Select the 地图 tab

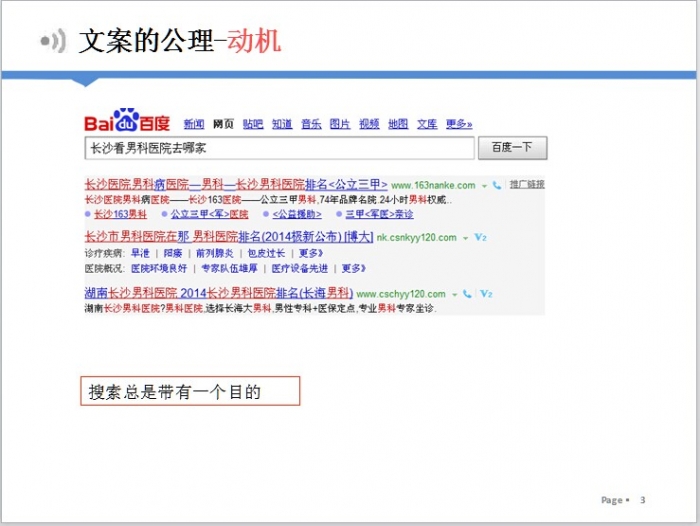[398, 124]
